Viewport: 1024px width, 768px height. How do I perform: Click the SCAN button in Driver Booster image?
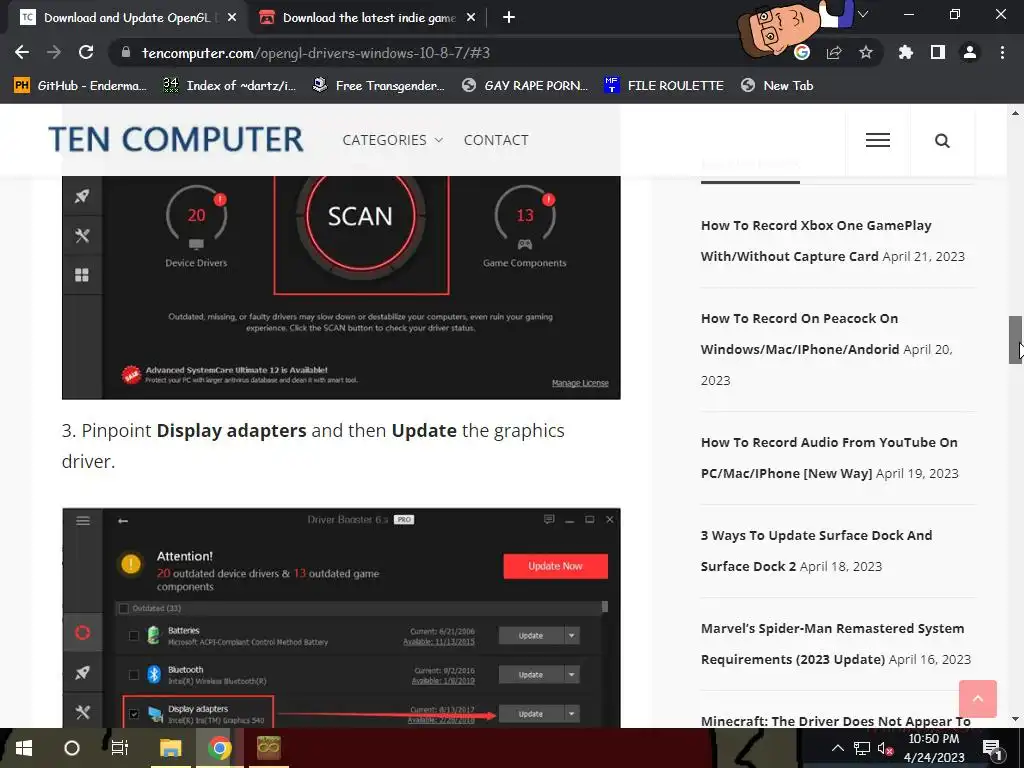tap(360, 216)
